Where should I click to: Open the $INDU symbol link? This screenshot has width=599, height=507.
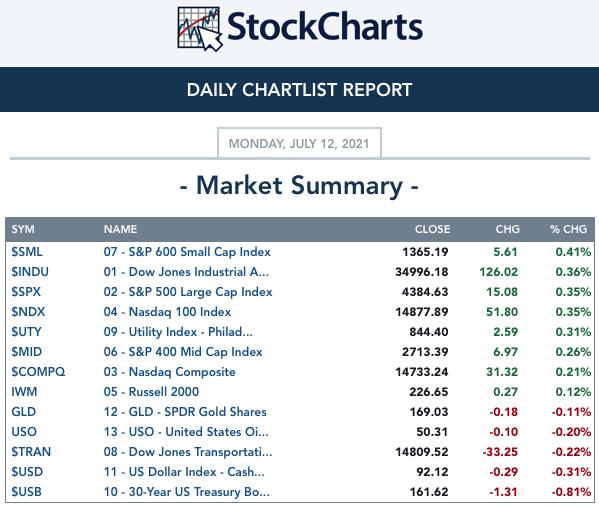(x=30, y=272)
